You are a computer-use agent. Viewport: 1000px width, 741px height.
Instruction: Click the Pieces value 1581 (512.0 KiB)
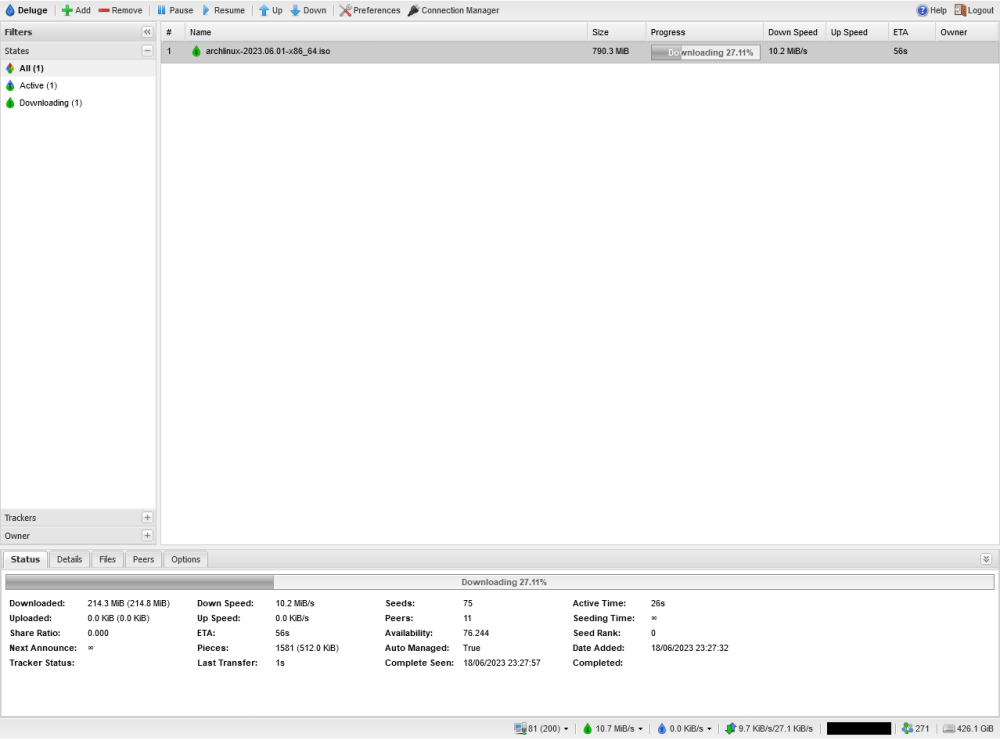pos(307,648)
